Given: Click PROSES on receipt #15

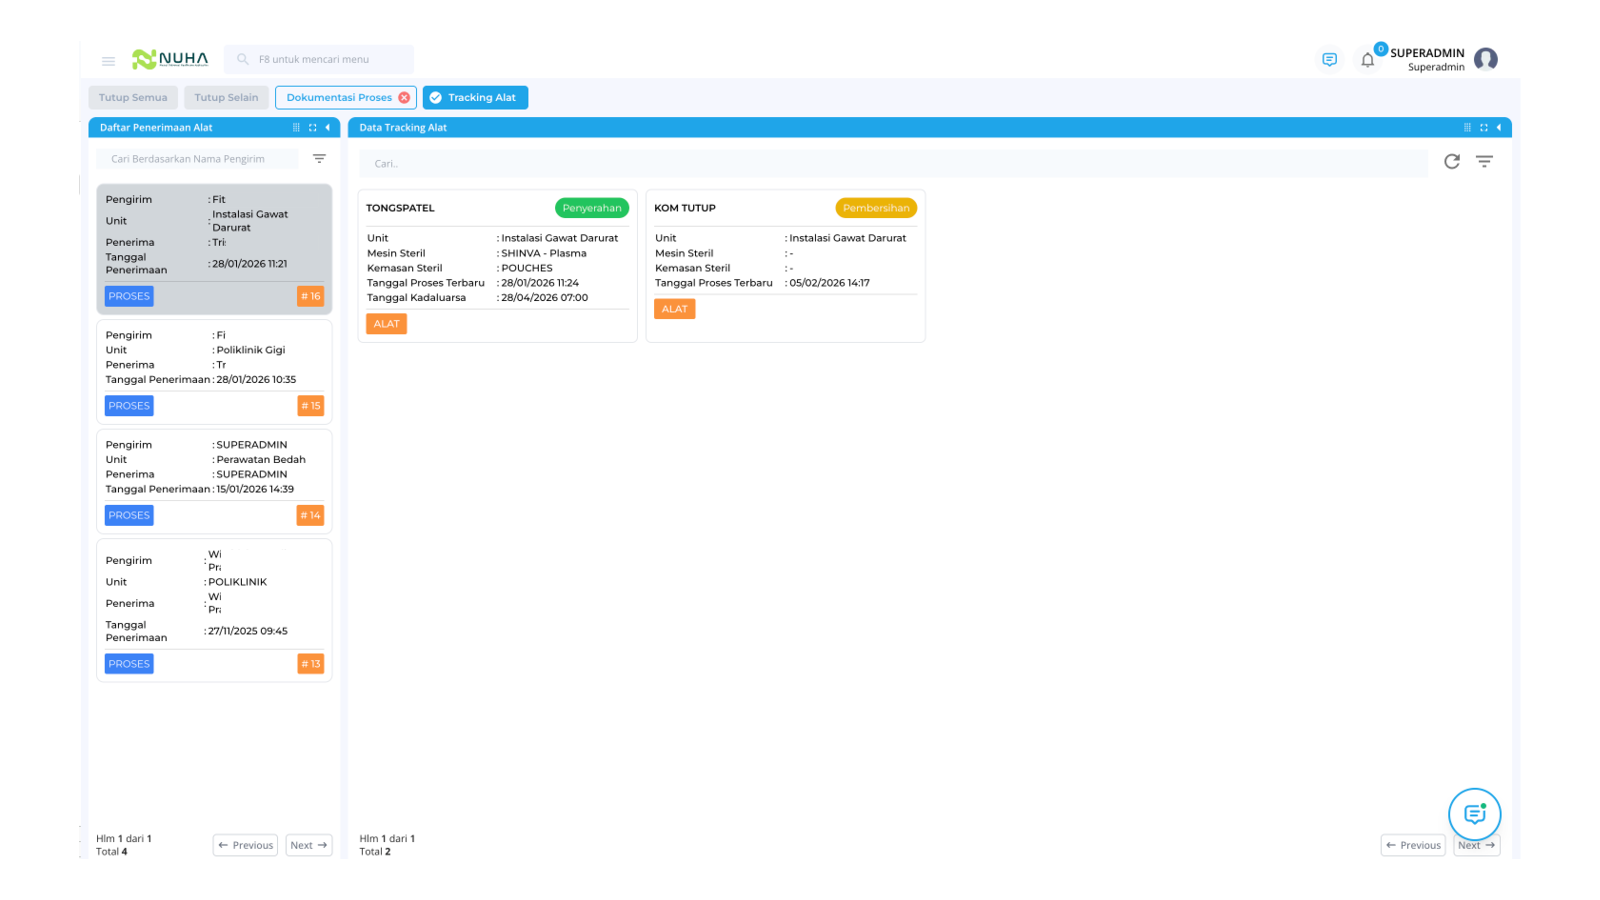Looking at the screenshot, I should tap(129, 406).
